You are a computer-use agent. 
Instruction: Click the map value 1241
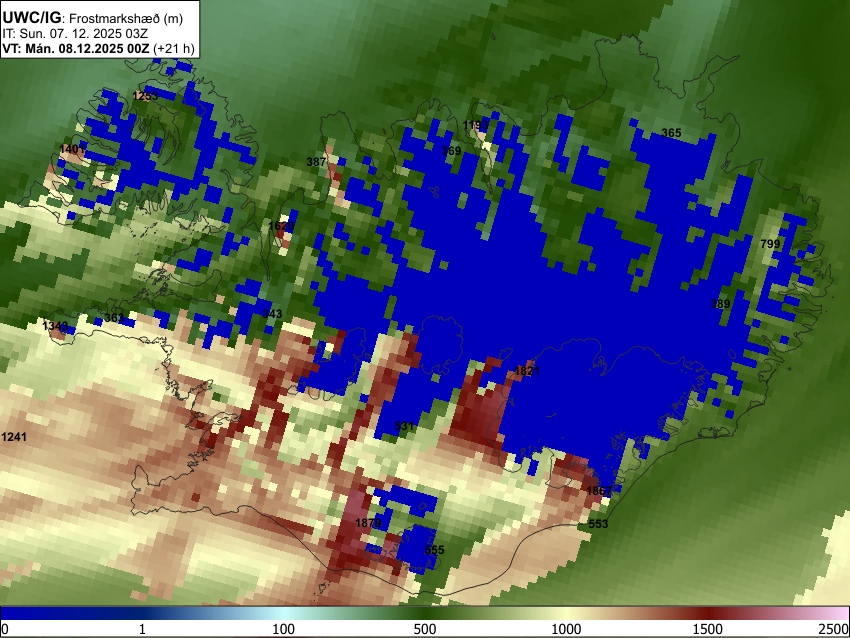[x=14, y=436]
